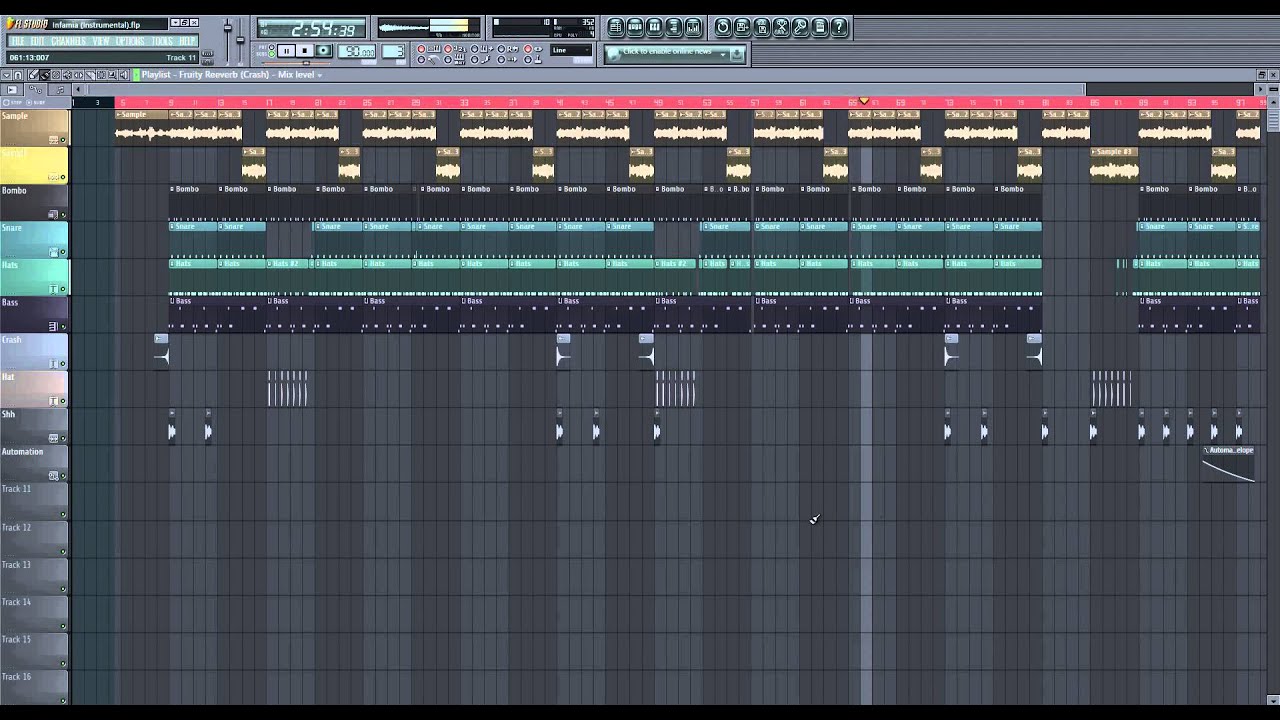Image resolution: width=1280 pixels, height=720 pixels.
Task: Open the mixer window
Action: 693,27
